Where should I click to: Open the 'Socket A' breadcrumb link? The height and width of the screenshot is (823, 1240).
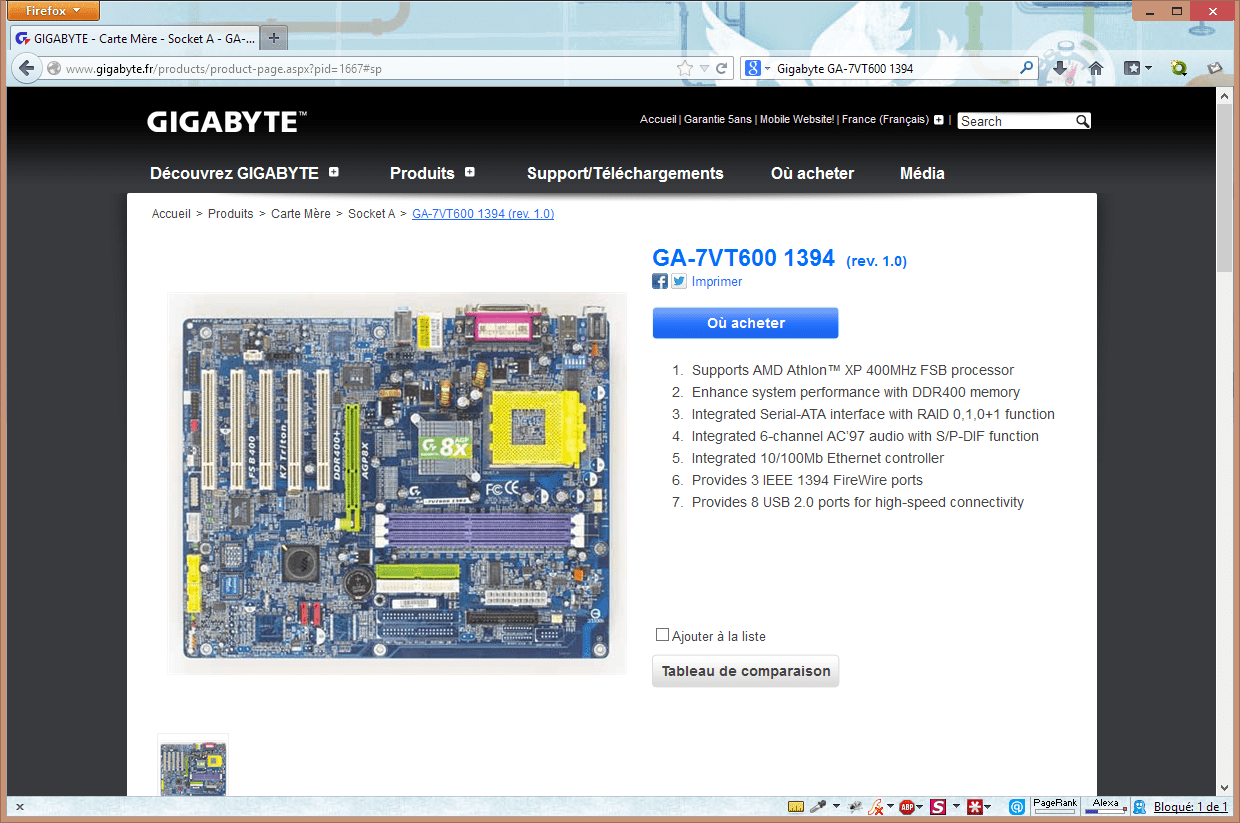point(372,214)
